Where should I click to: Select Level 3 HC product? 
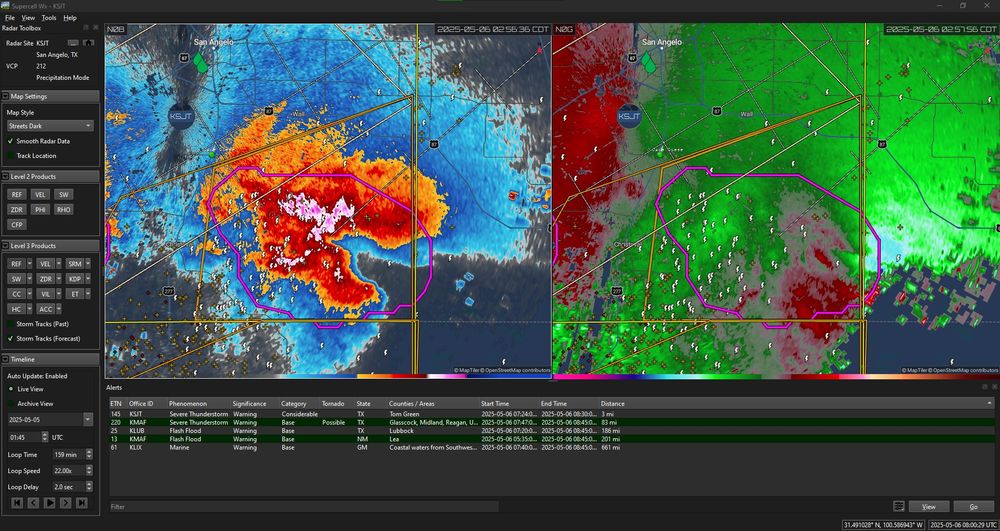click(17, 309)
